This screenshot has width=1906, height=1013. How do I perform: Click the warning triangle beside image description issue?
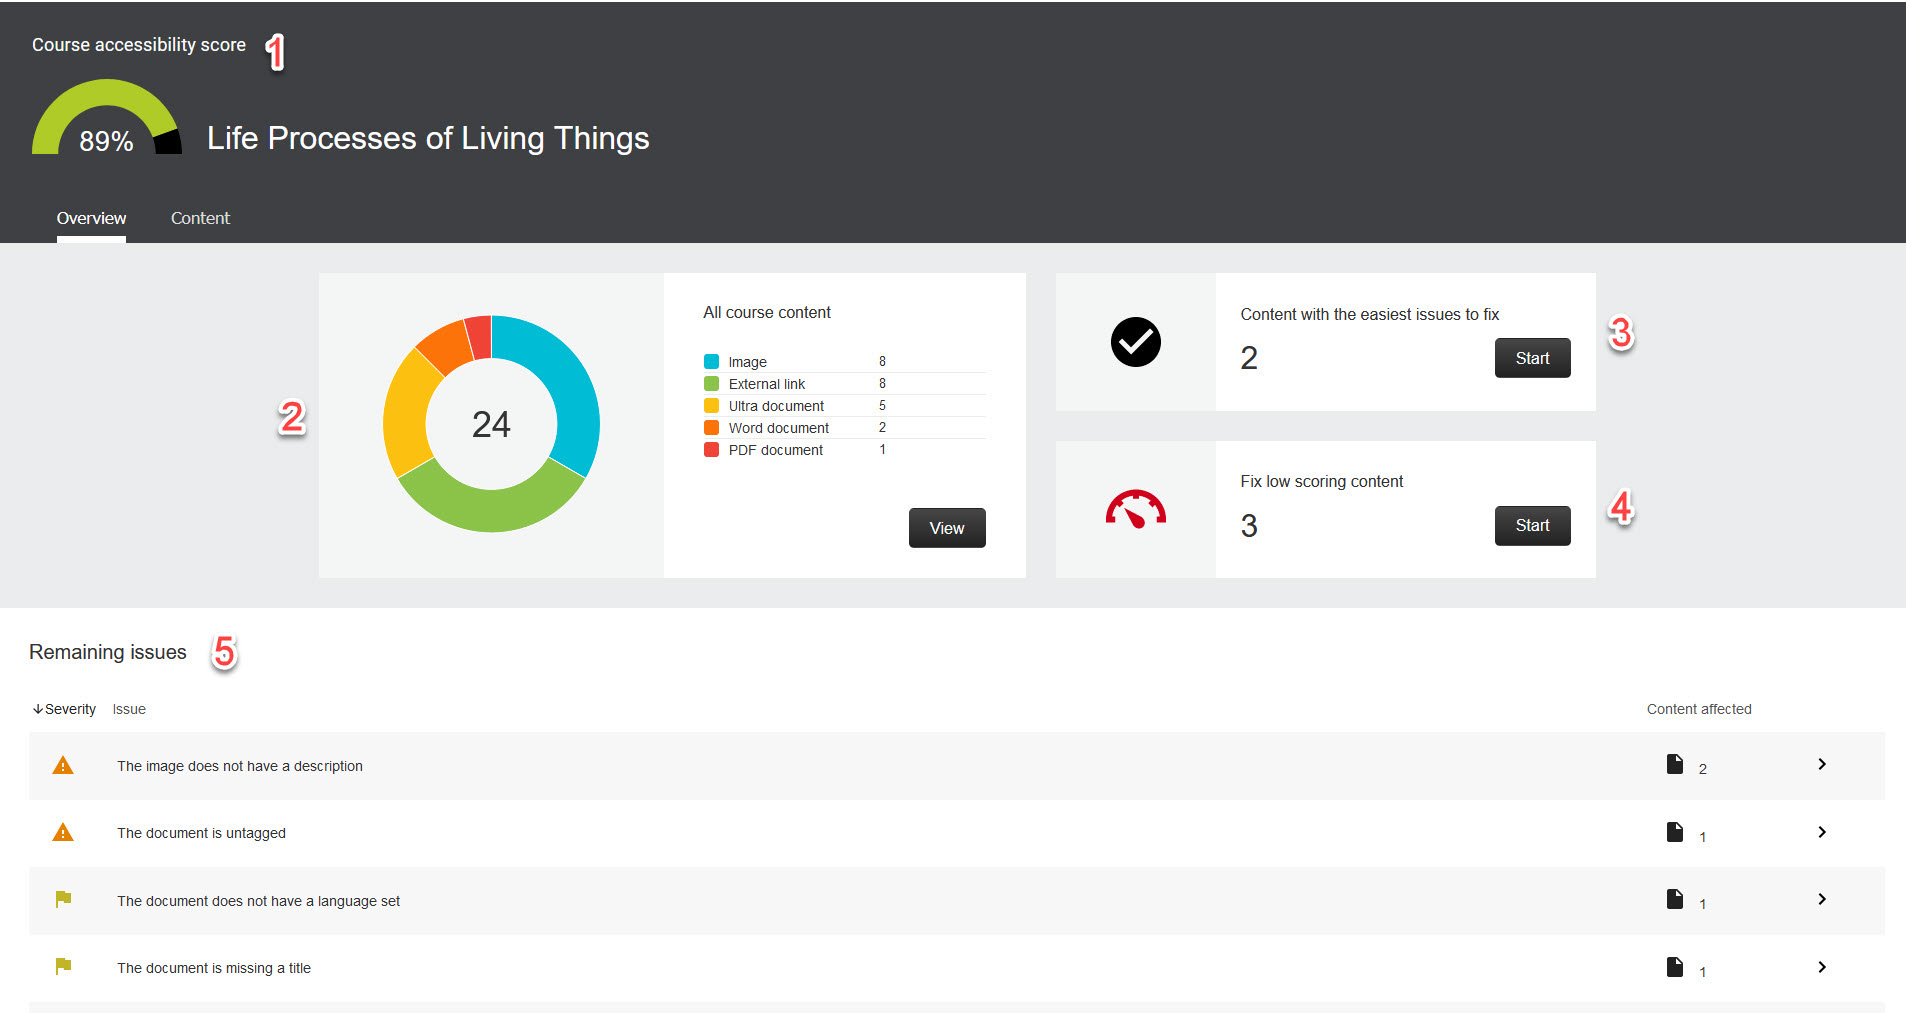click(x=62, y=765)
